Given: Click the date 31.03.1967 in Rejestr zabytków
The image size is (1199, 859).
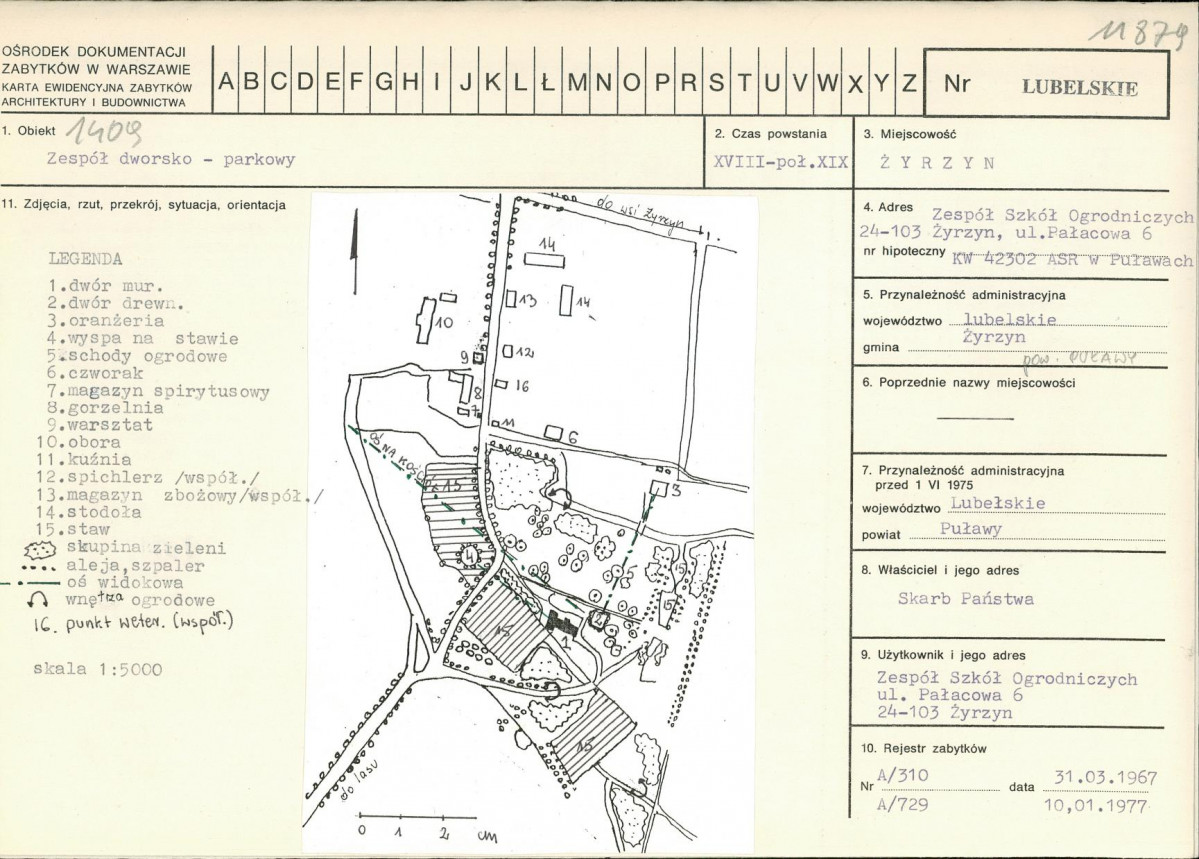Looking at the screenshot, I should [x=1105, y=778].
